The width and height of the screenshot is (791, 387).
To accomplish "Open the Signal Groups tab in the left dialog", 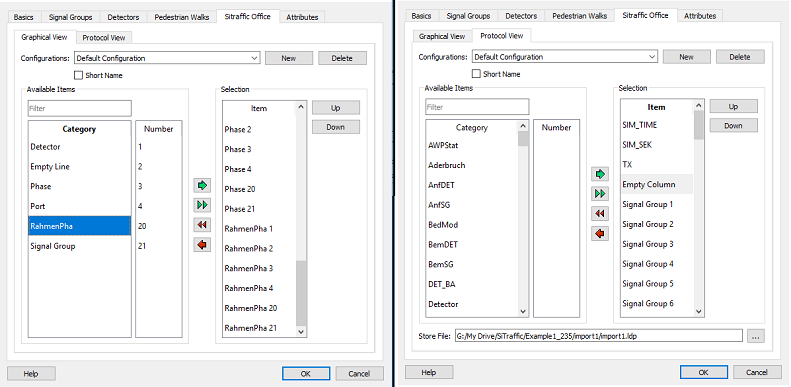I will (71, 17).
